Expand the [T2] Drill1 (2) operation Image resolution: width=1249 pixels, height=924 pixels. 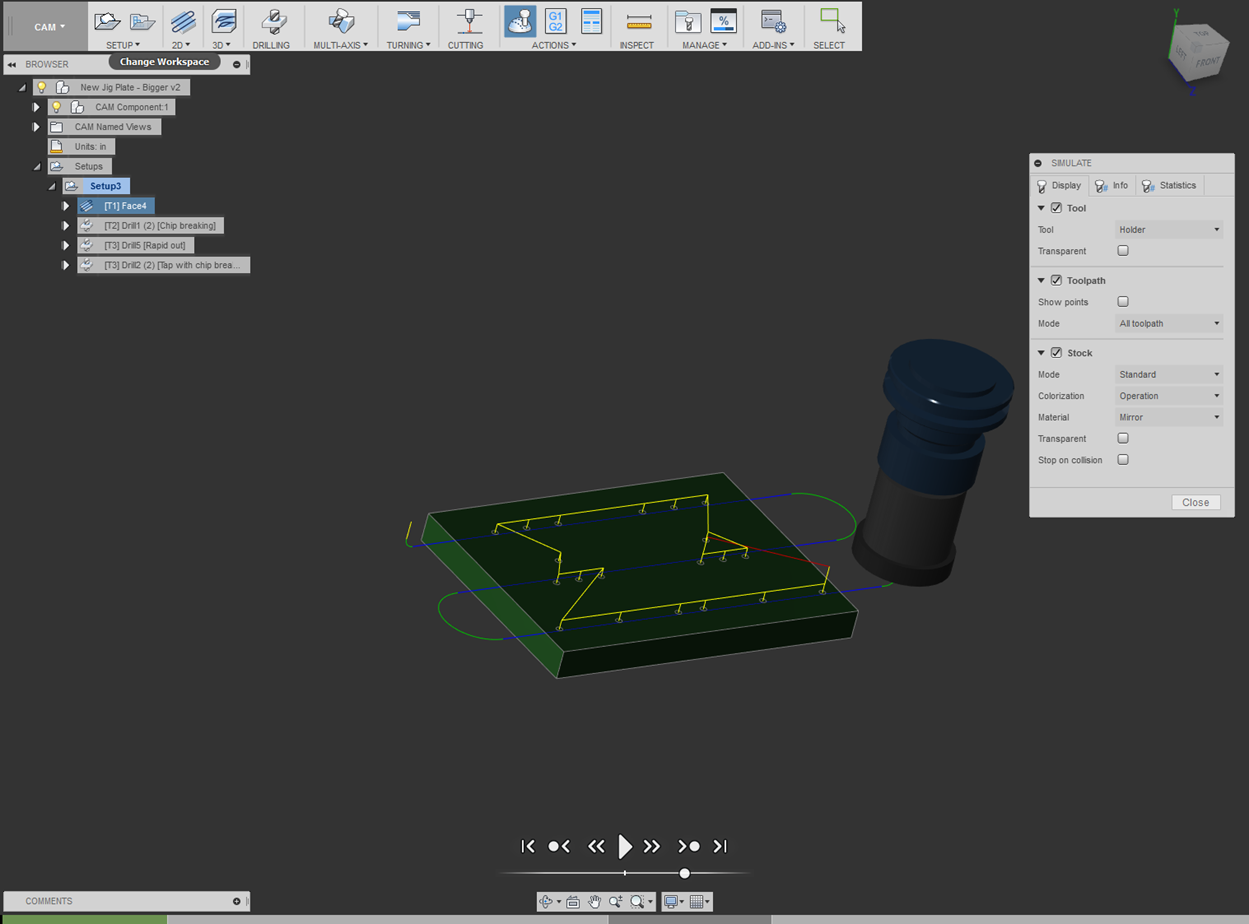point(66,226)
